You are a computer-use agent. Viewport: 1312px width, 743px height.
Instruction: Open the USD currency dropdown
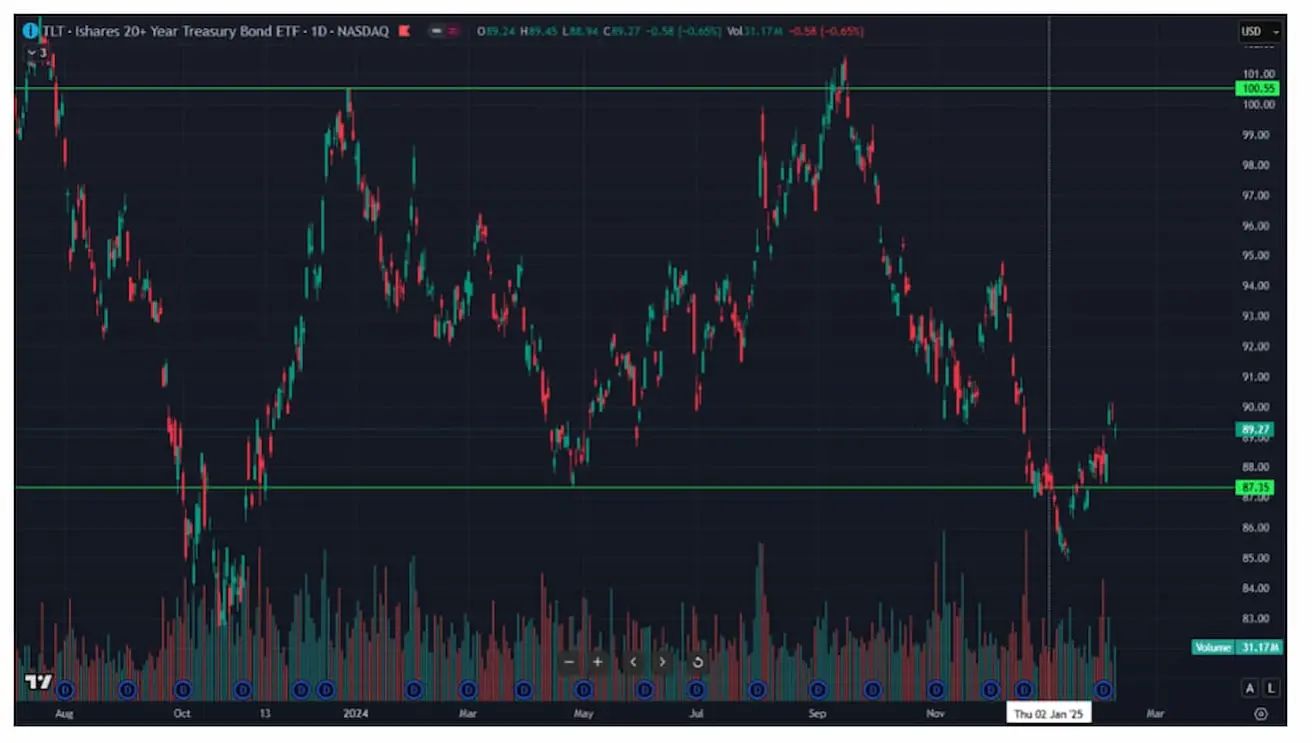pos(1259,31)
